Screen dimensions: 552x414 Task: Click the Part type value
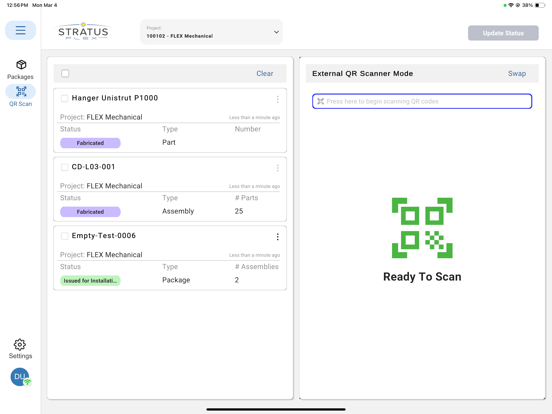coord(169,142)
